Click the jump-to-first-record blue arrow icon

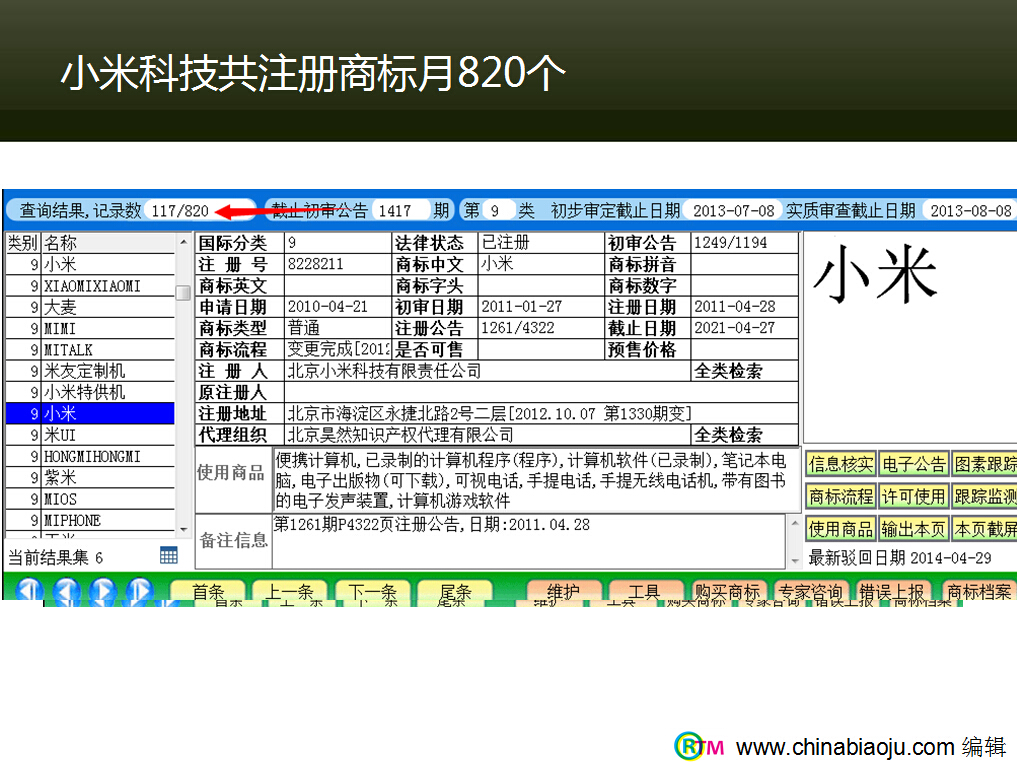pos(29,589)
